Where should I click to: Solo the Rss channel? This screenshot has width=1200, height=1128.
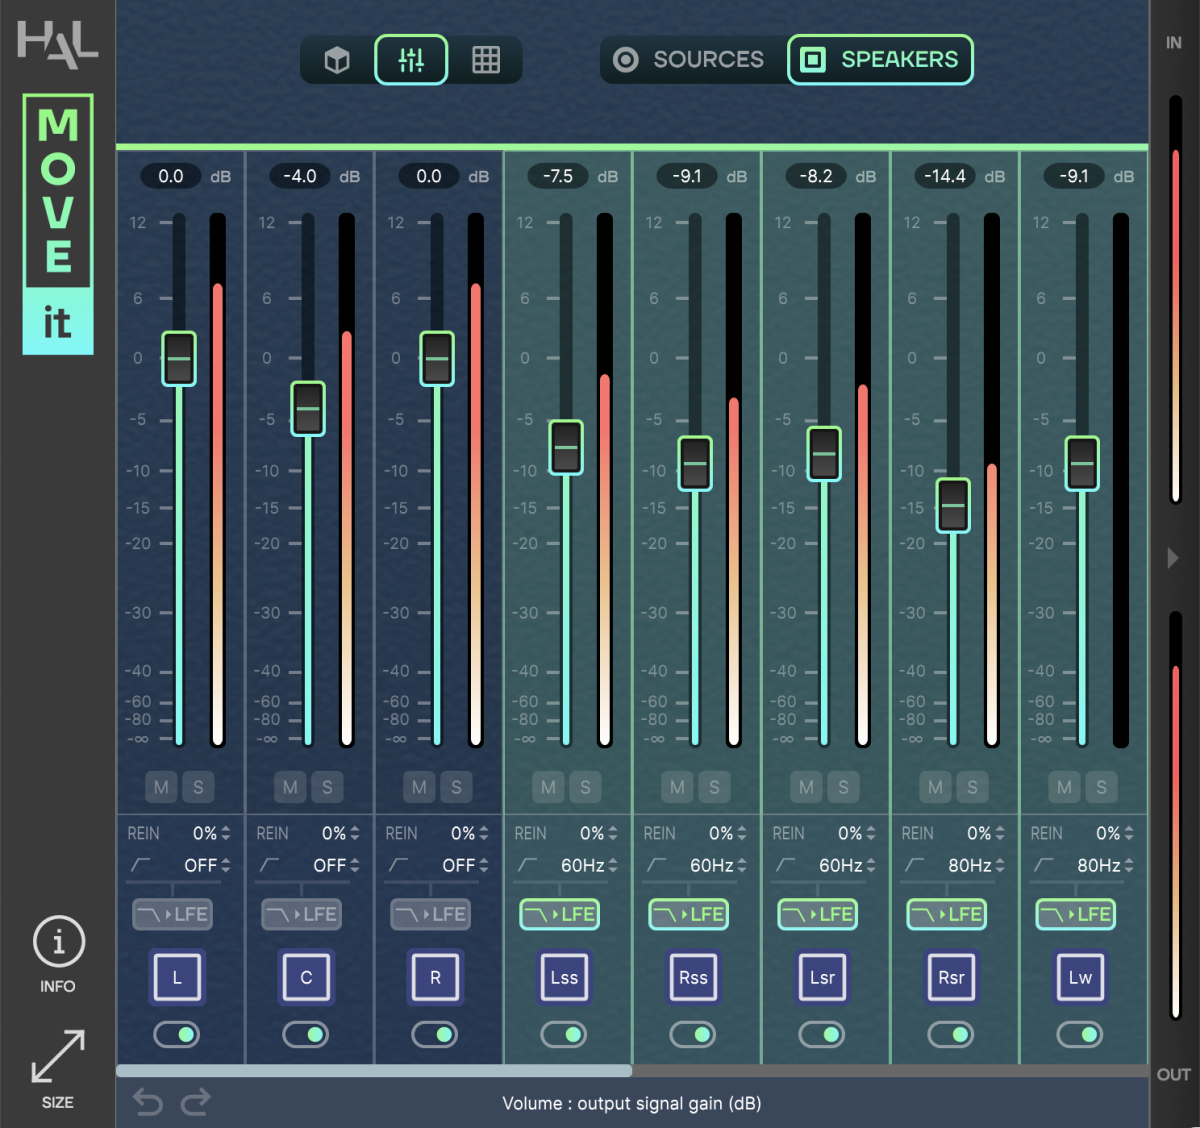click(x=714, y=787)
